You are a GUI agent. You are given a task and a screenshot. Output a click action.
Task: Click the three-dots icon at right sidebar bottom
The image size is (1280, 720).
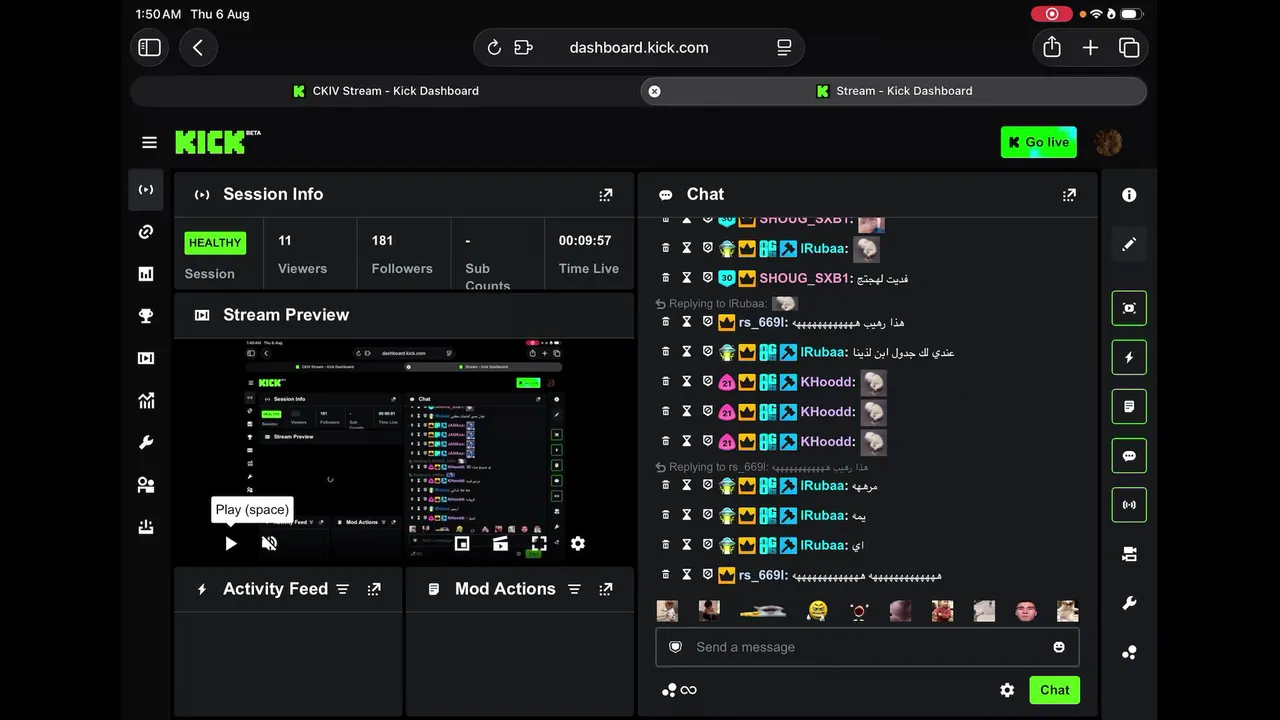[x=1129, y=652]
